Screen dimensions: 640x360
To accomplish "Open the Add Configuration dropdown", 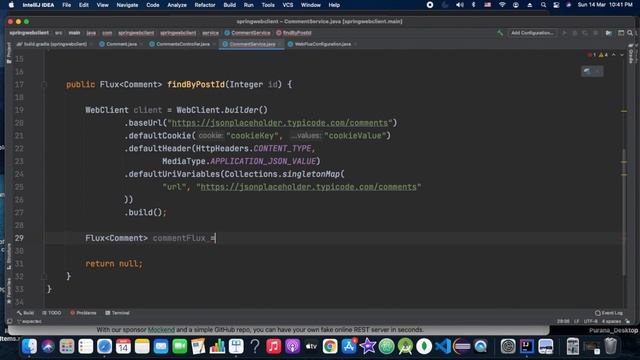I will tap(532, 33).
